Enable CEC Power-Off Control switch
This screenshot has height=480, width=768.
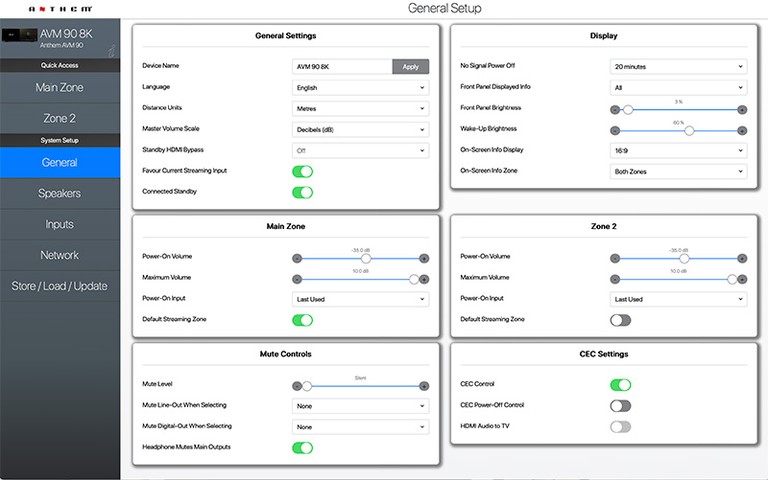[x=620, y=405]
